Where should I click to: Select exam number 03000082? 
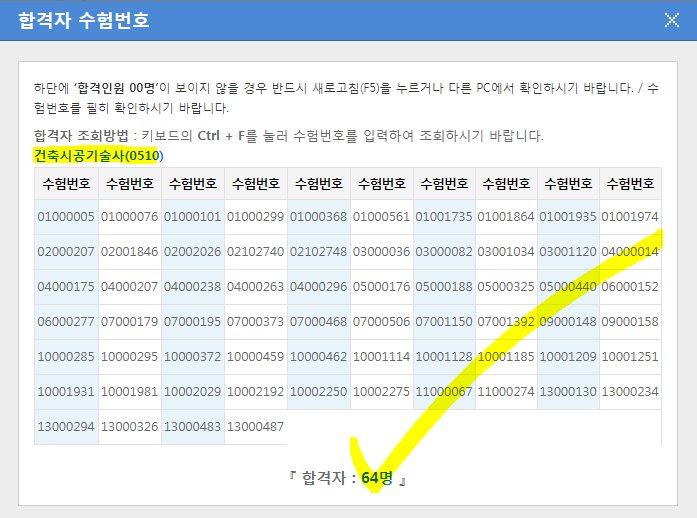(444, 252)
